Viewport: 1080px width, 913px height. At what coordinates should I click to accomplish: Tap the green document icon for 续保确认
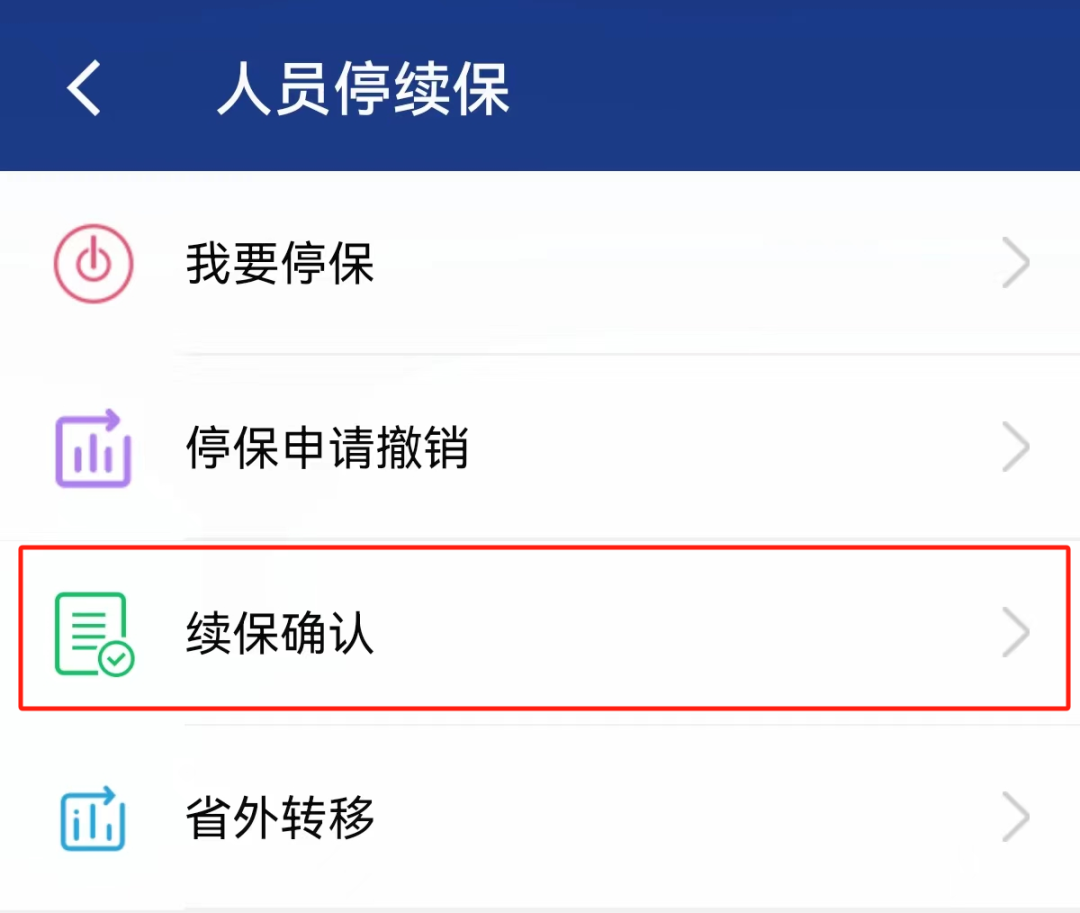91,633
